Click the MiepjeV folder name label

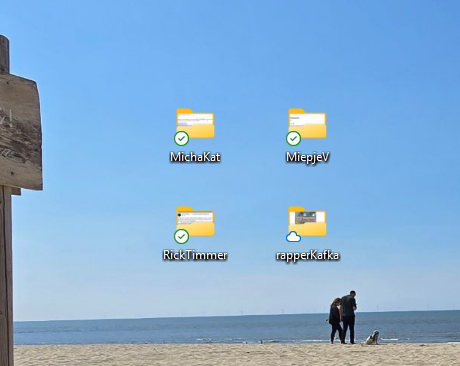pyautogui.click(x=307, y=157)
